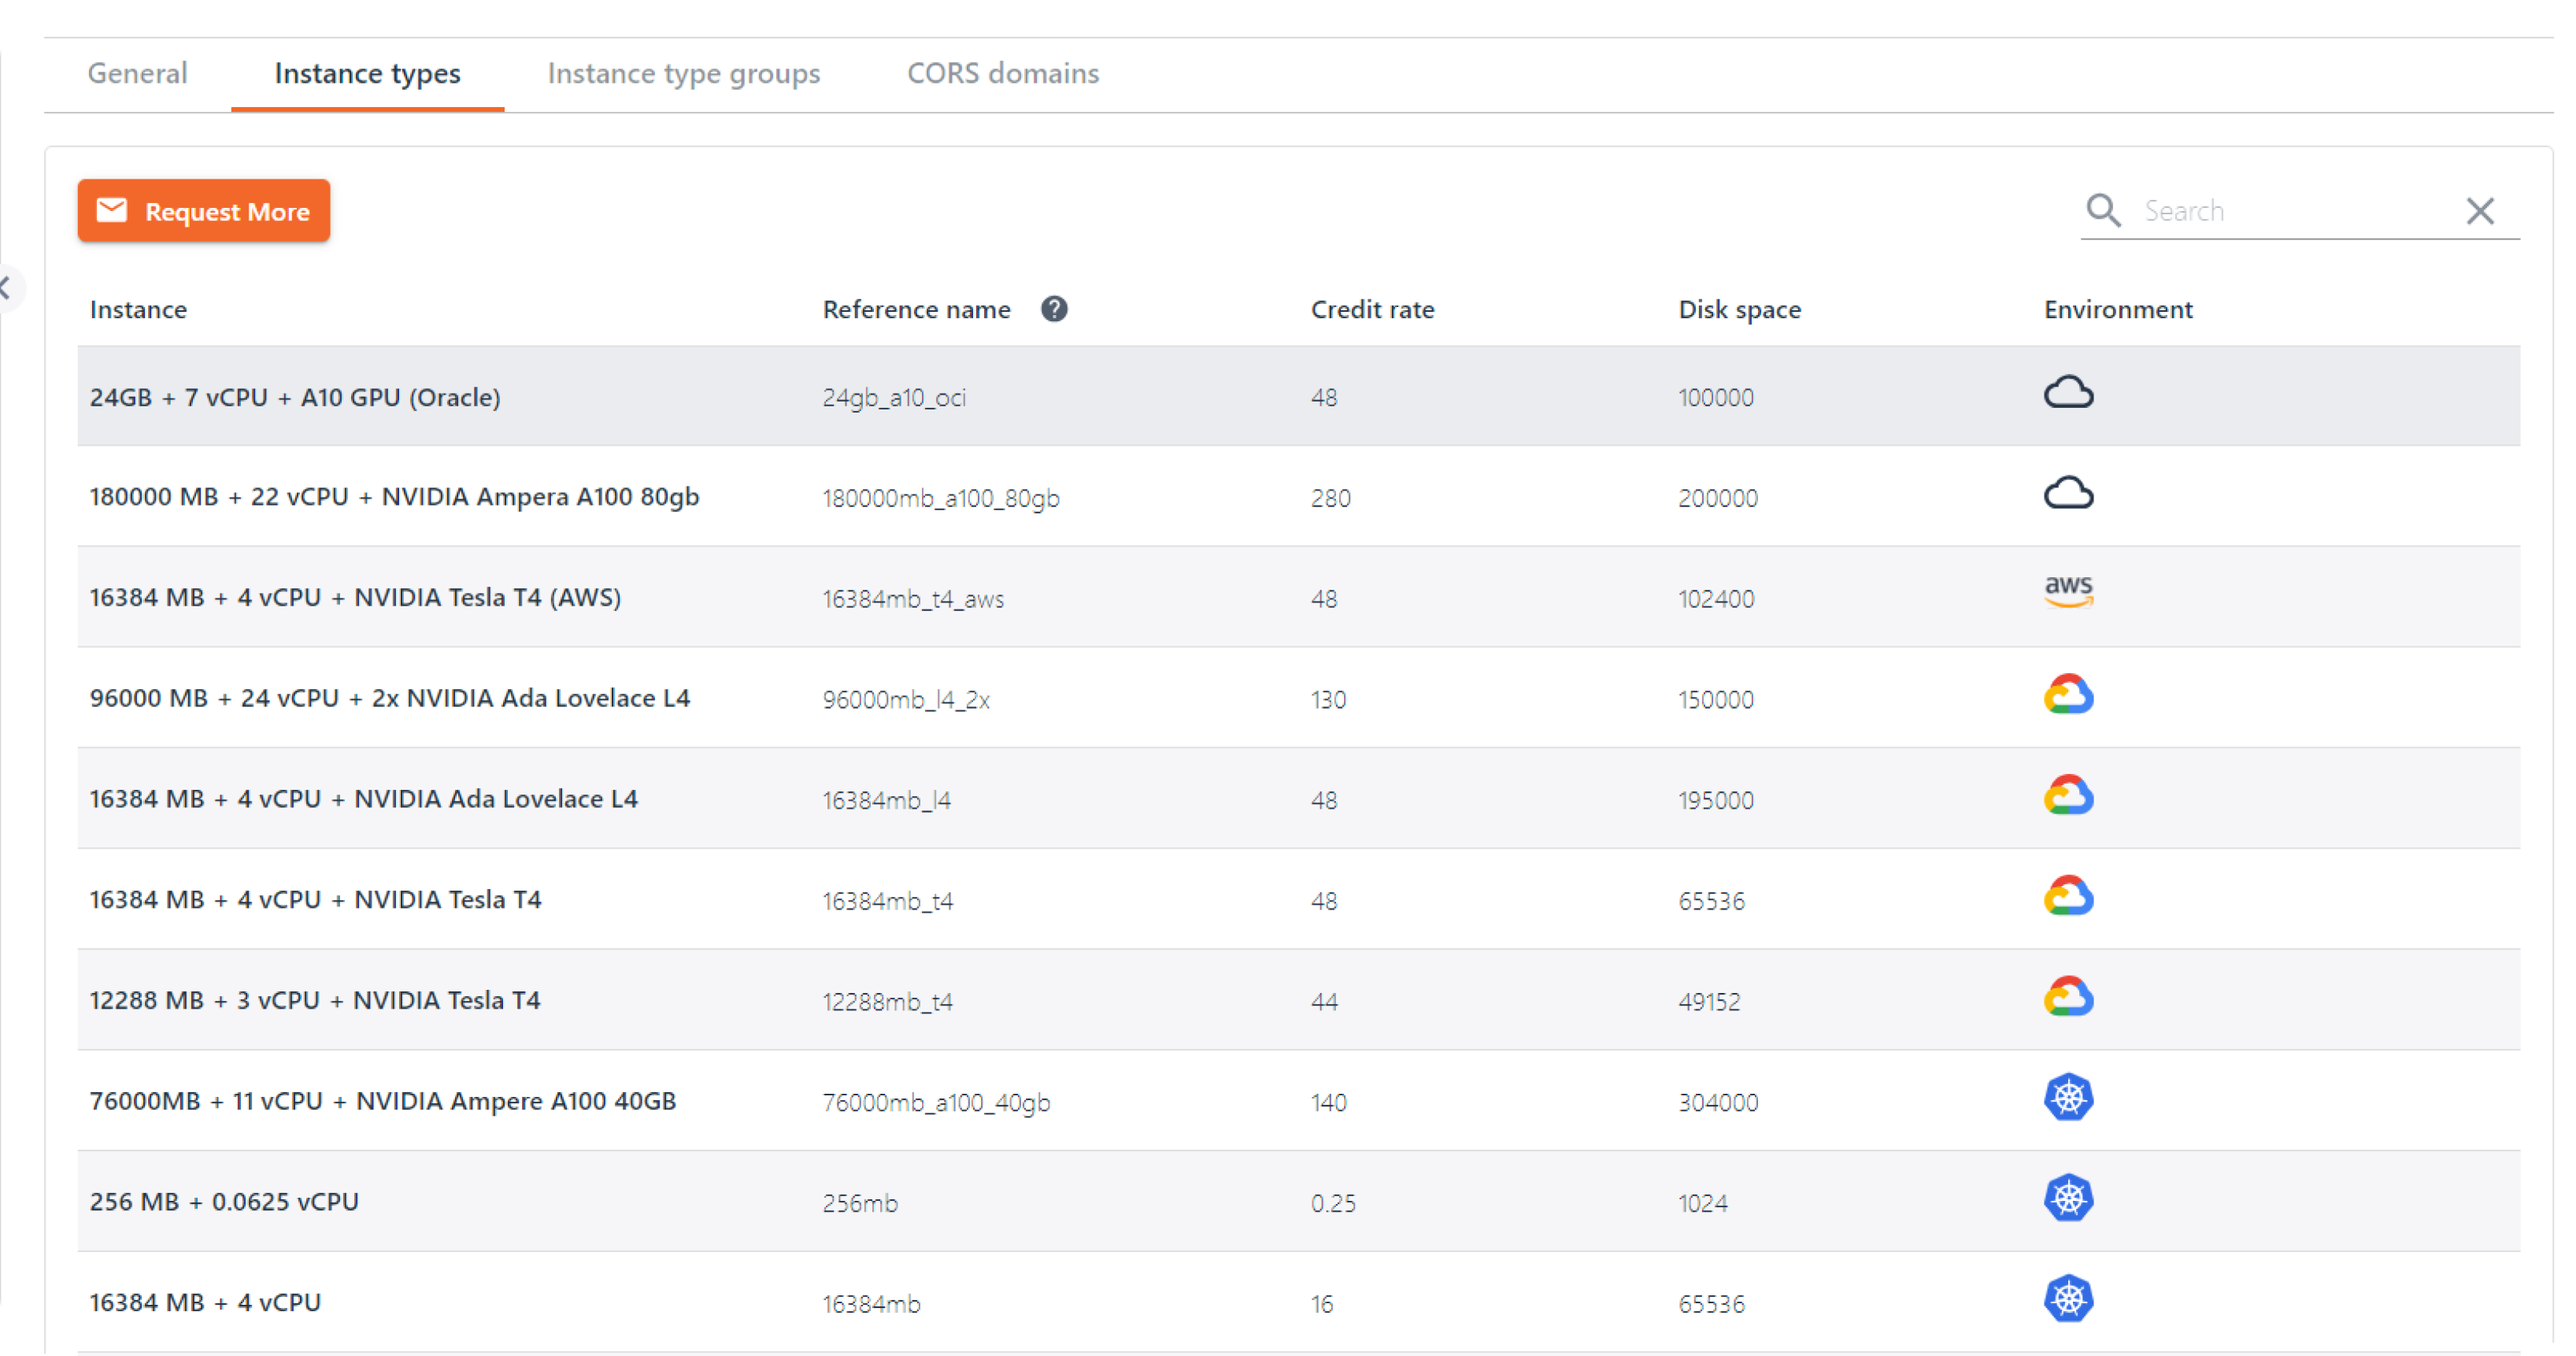This screenshot has width=2576, height=1356.
Task: Click reference name '24gb_a10_oci'
Action: 894,398
